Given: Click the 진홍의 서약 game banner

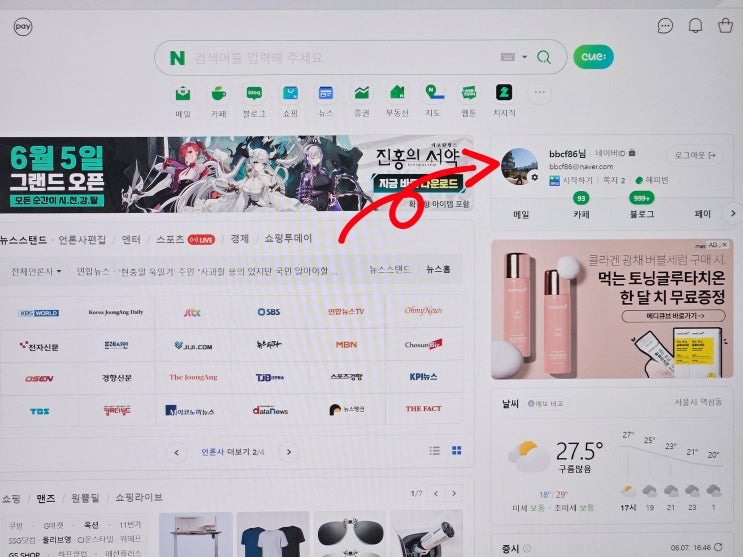Looking at the screenshot, I should (x=236, y=174).
